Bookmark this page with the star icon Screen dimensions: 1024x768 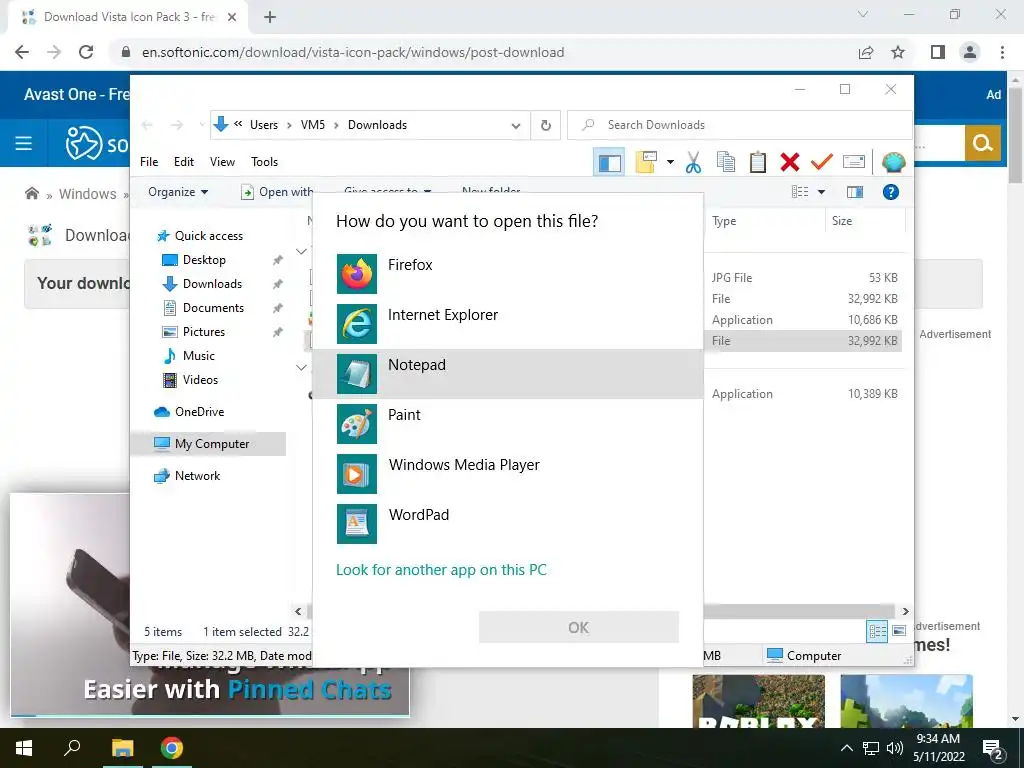pos(898,52)
